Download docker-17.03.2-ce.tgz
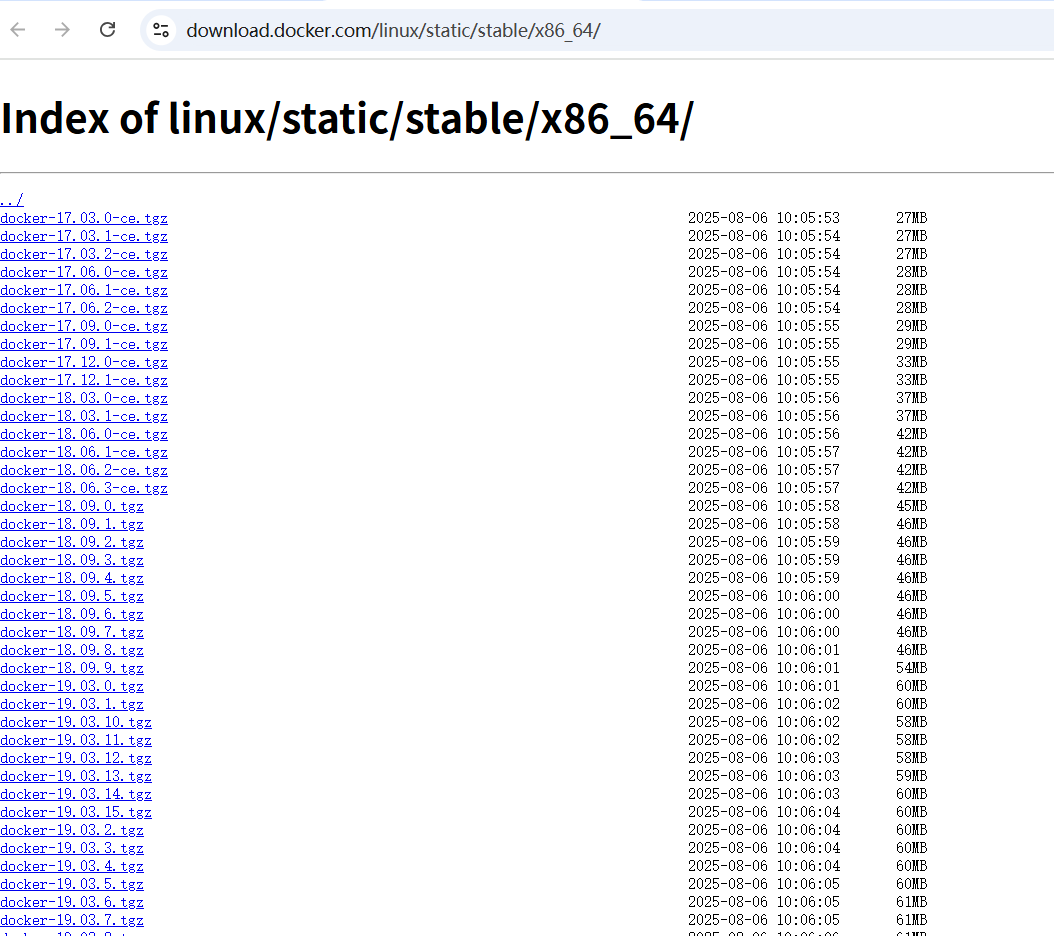 [x=84, y=254]
